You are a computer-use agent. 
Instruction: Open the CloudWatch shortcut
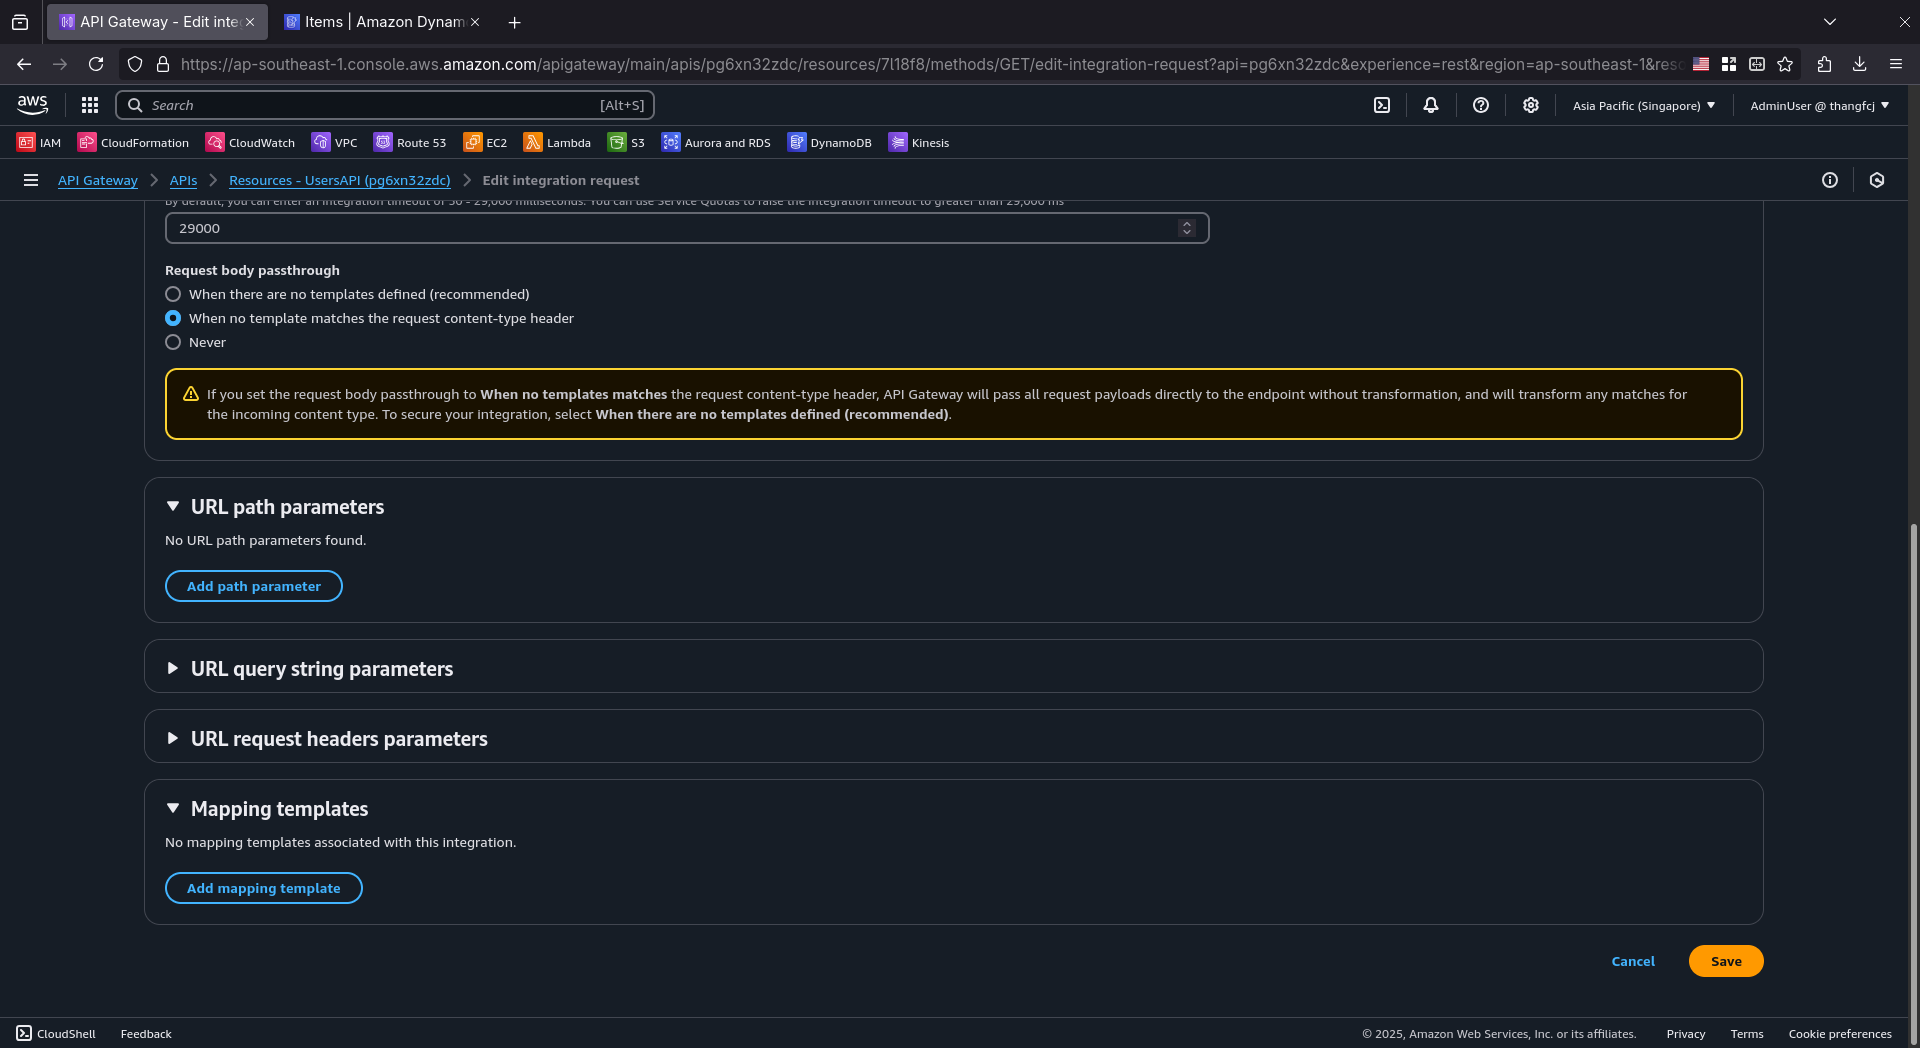coord(251,143)
